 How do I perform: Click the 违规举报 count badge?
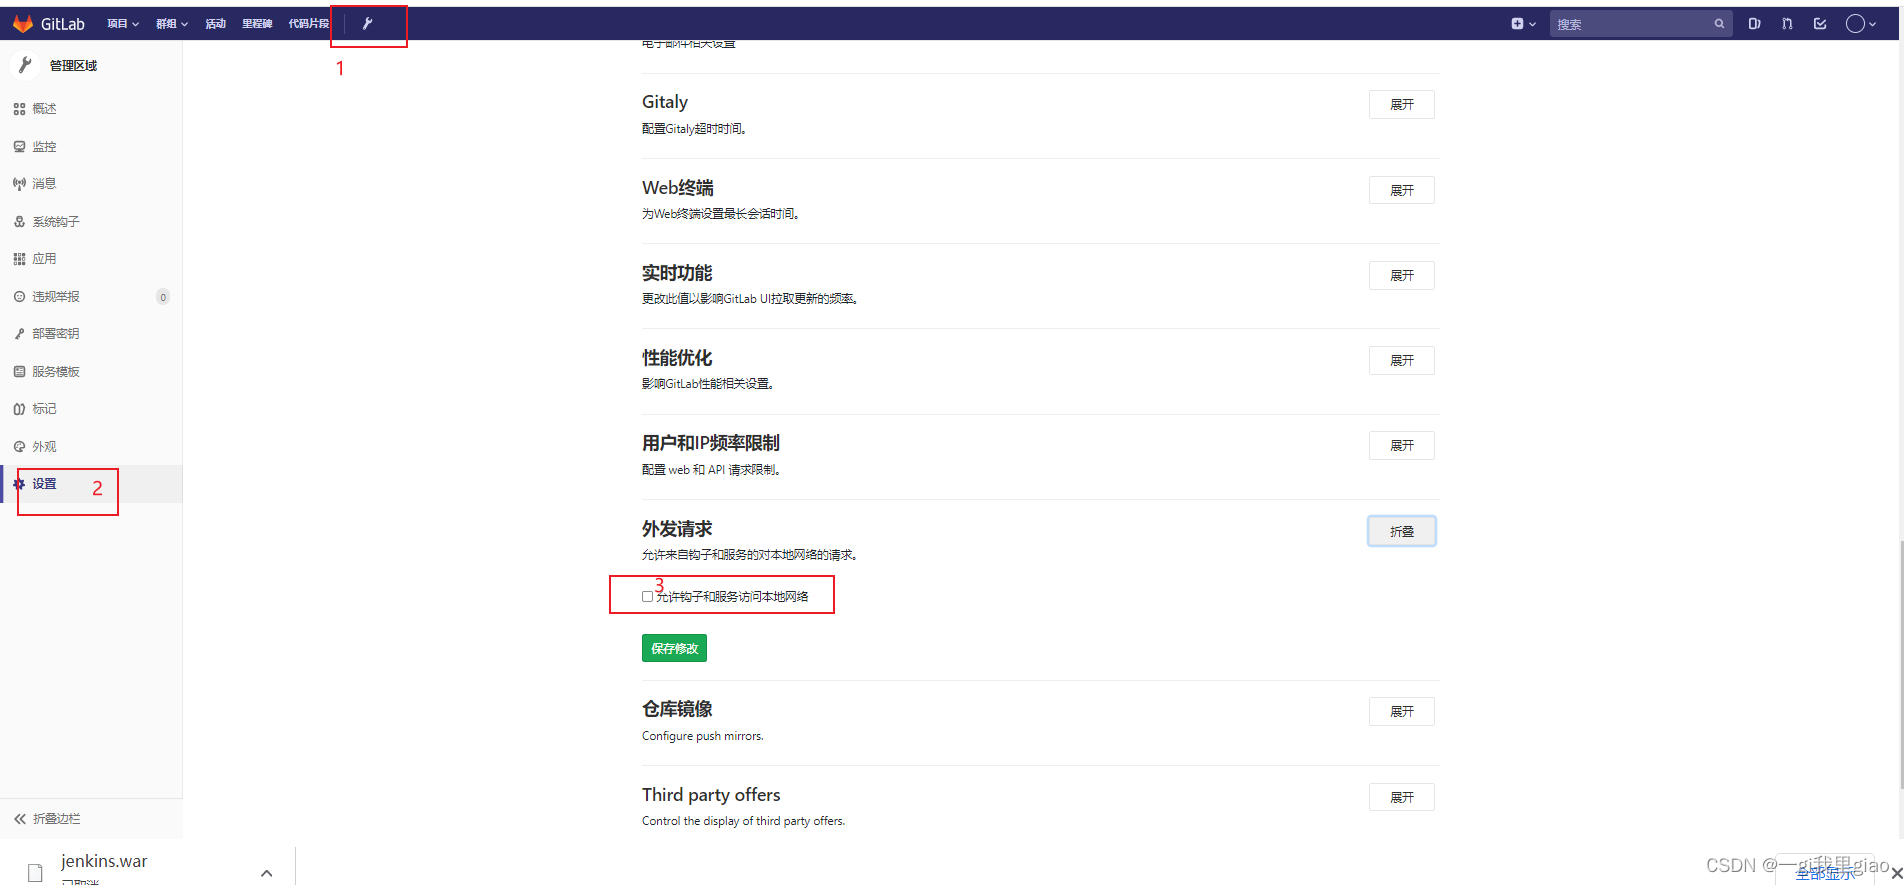click(163, 297)
